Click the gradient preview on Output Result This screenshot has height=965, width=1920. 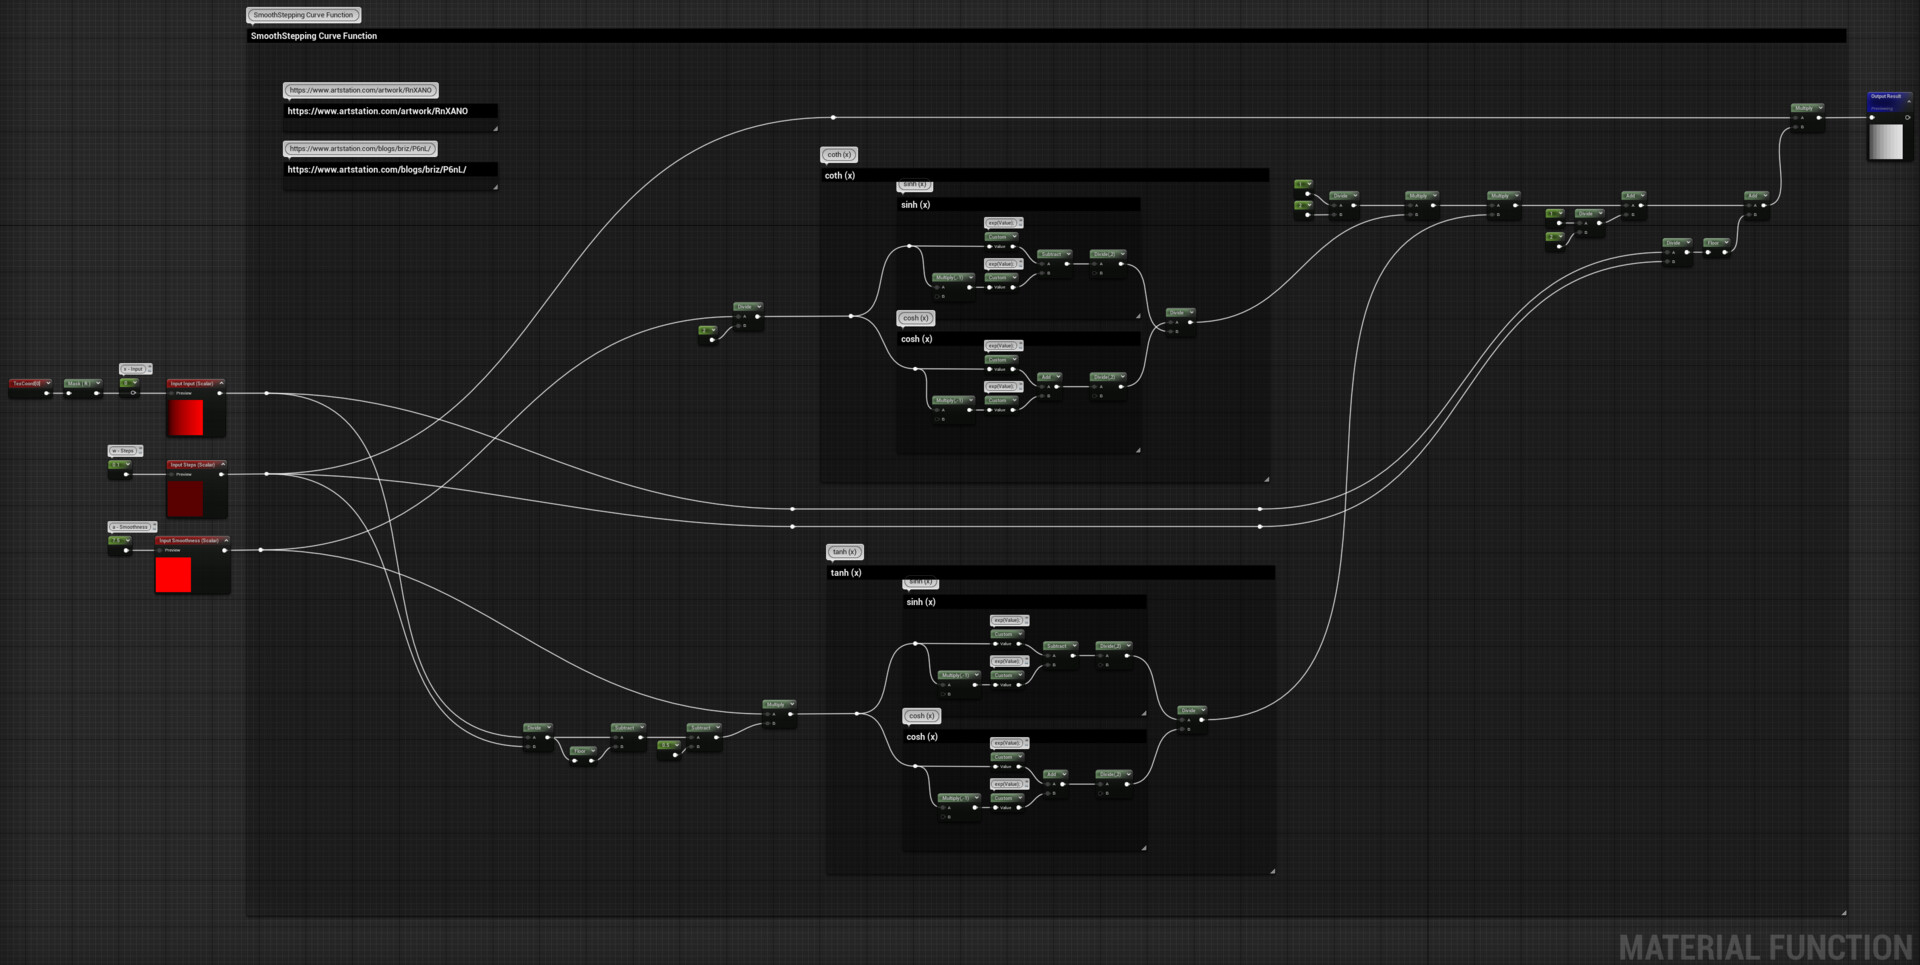coord(1886,142)
